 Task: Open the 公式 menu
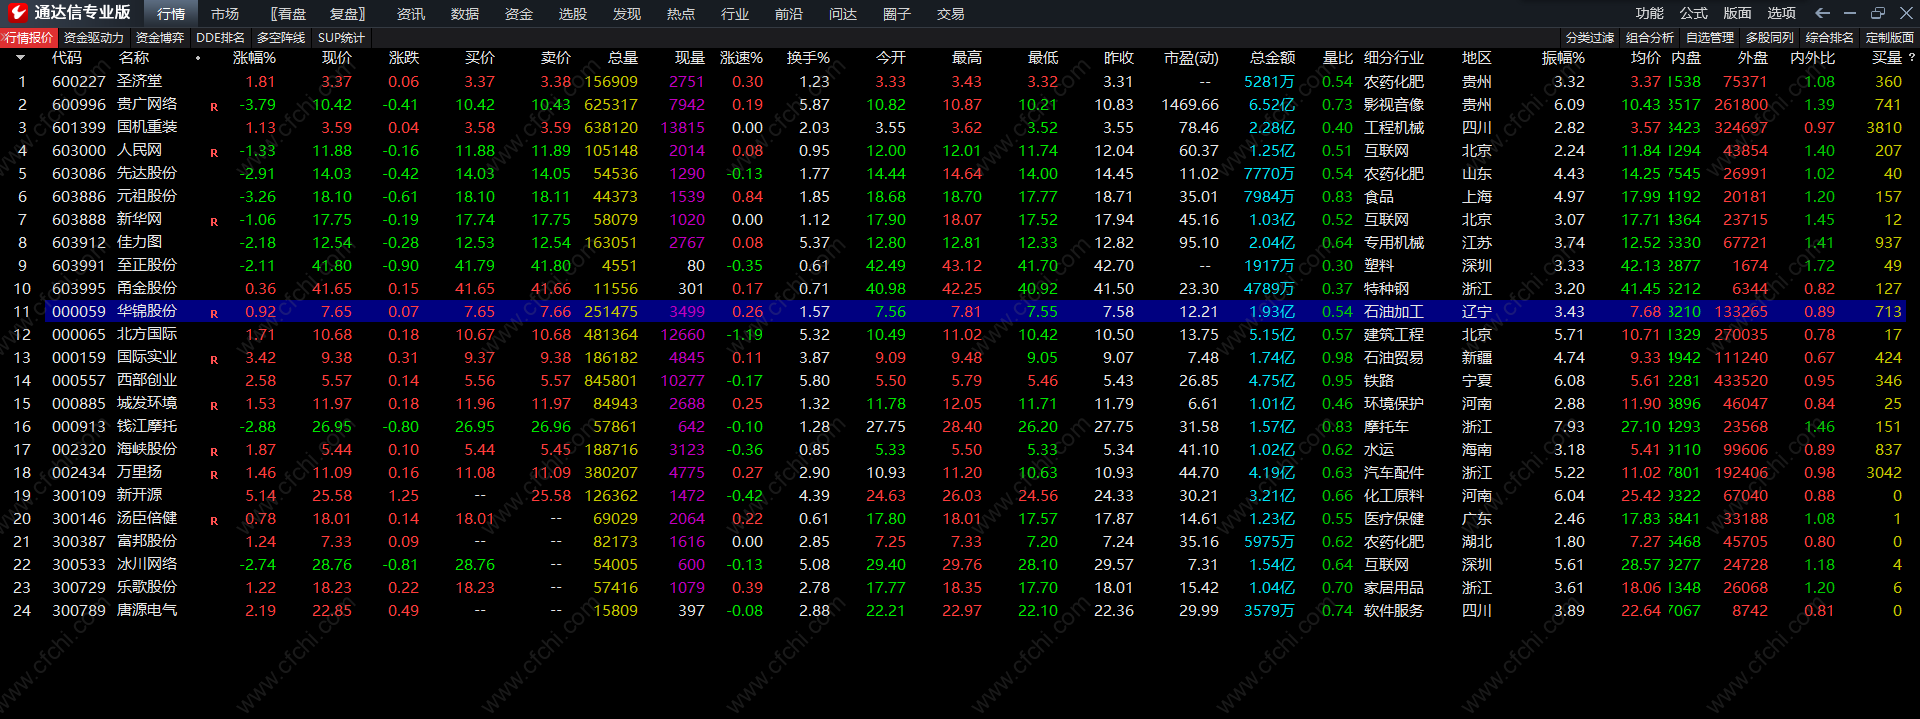1694,13
